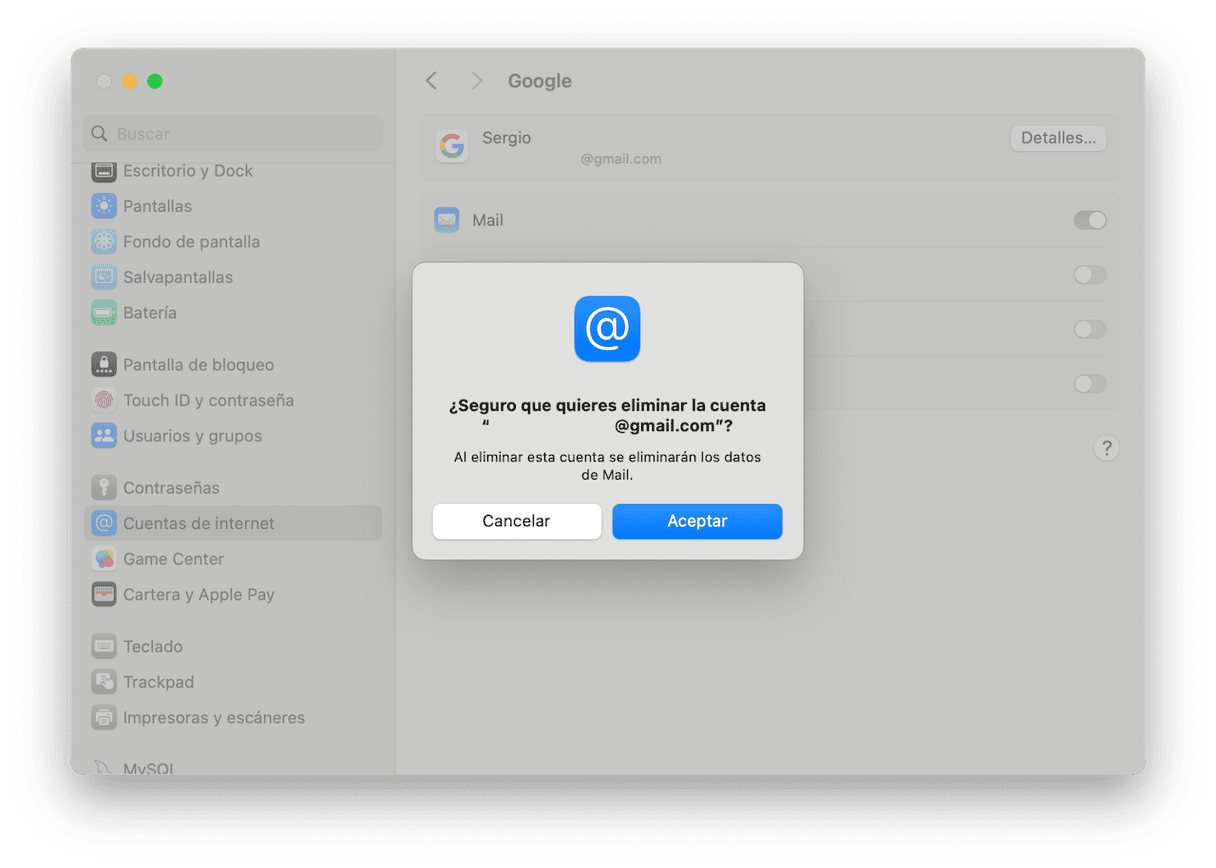Click the Touch ID fingerprint icon
This screenshot has height=868, width=1216.
104,400
